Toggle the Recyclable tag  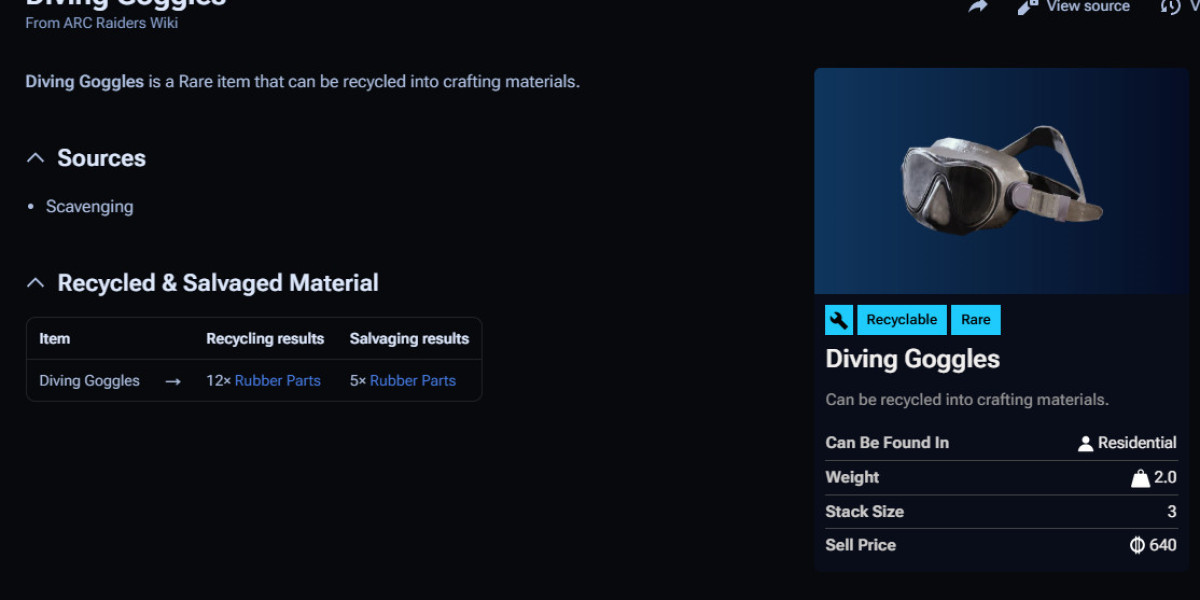click(901, 319)
